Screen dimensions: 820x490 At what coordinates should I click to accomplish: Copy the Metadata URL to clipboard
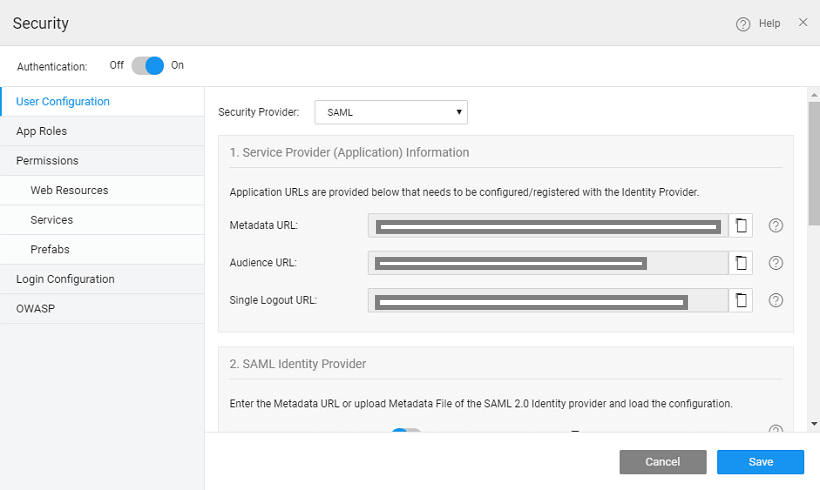740,226
